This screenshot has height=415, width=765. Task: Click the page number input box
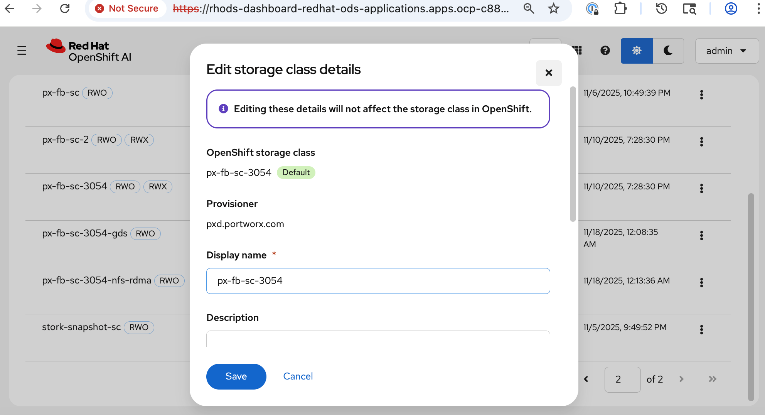623,380
